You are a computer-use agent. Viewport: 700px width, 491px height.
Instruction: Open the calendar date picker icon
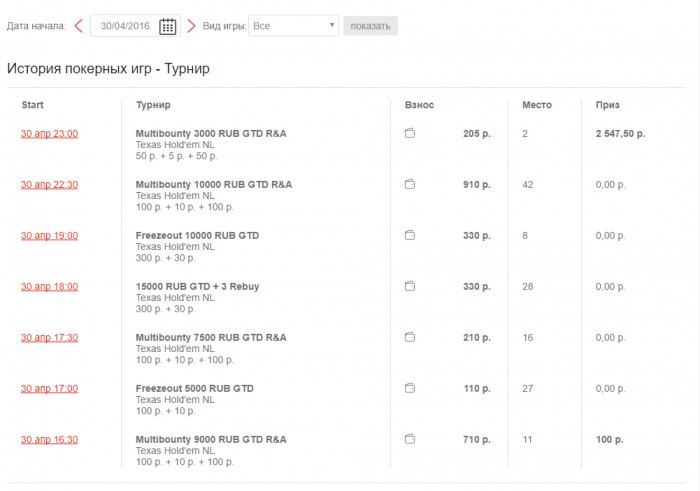(x=168, y=26)
